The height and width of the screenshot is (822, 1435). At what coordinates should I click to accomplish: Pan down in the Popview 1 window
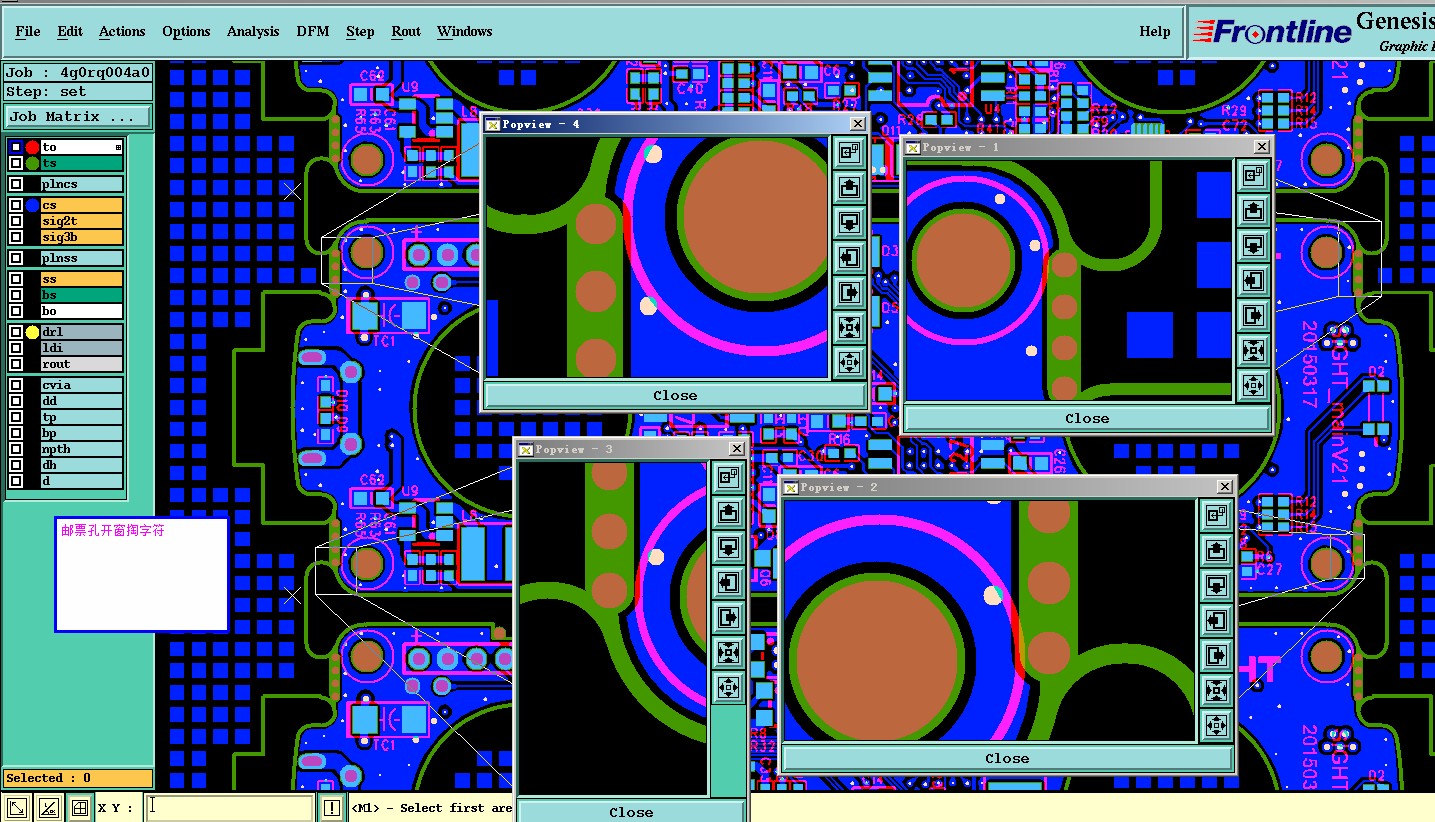pyautogui.click(x=1253, y=245)
